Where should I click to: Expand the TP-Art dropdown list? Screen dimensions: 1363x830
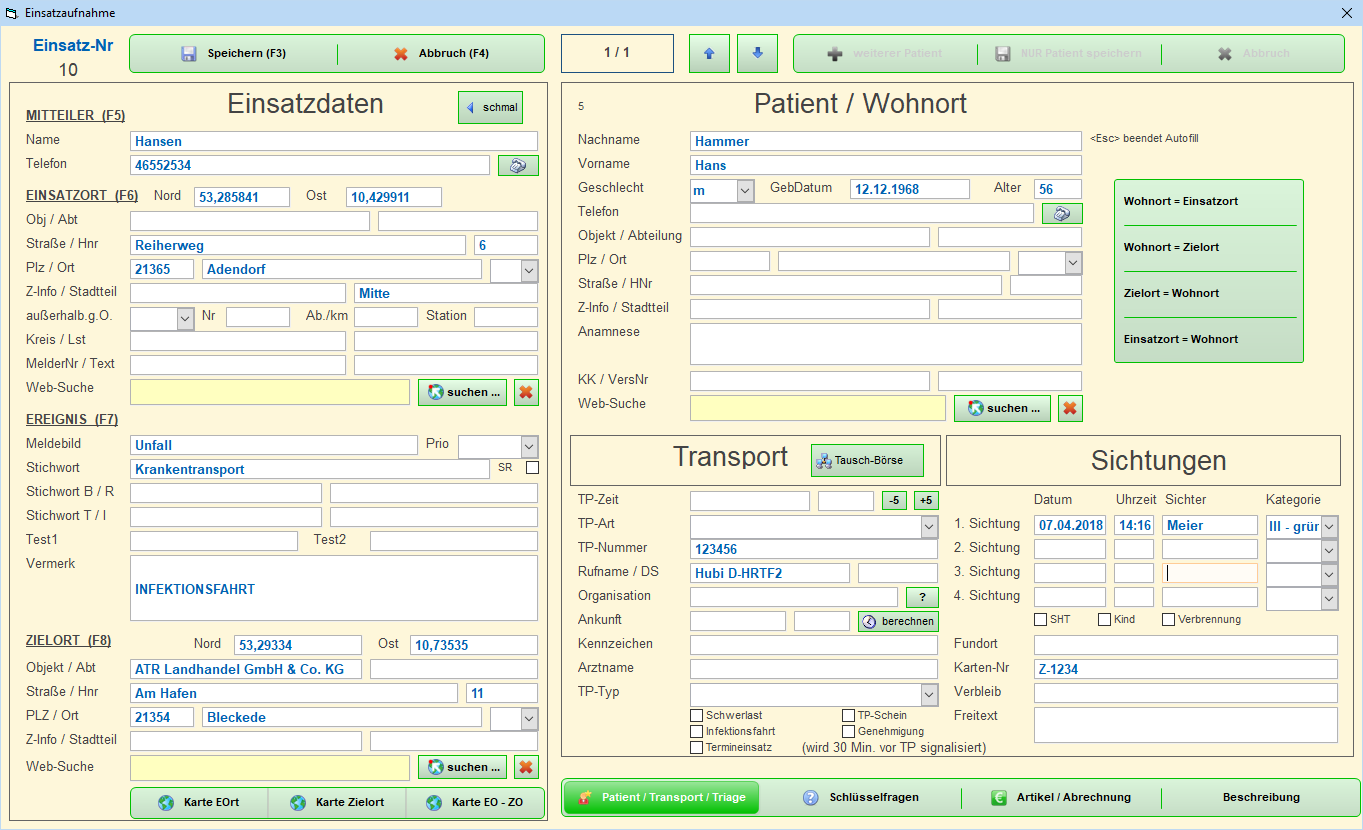[x=928, y=527]
